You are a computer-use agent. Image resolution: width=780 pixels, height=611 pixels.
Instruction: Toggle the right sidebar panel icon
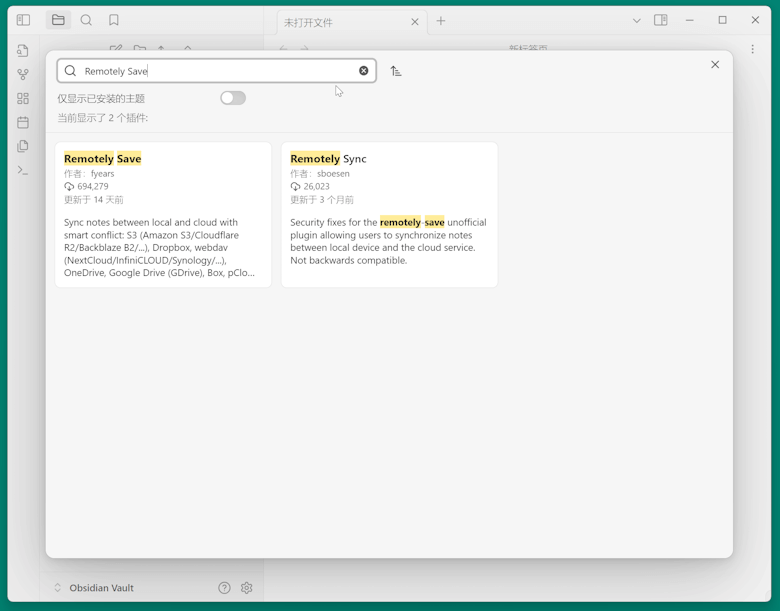pos(661,20)
